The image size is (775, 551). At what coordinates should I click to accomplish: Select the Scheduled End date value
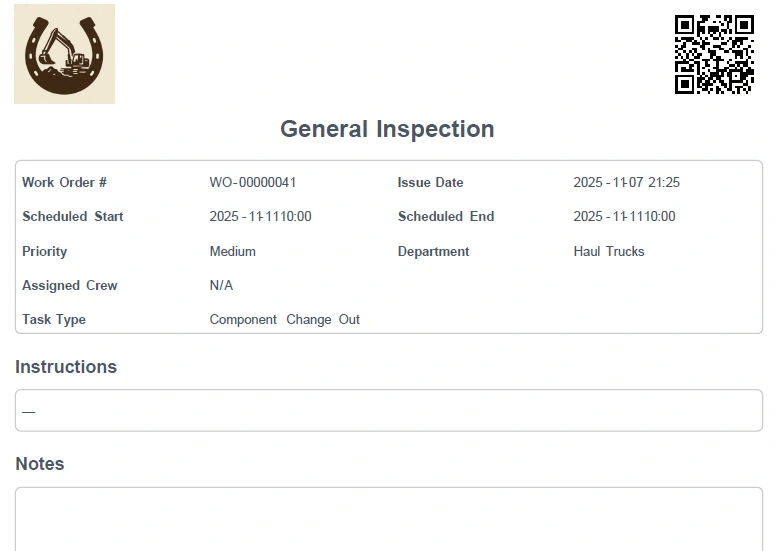[x=624, y=216]
